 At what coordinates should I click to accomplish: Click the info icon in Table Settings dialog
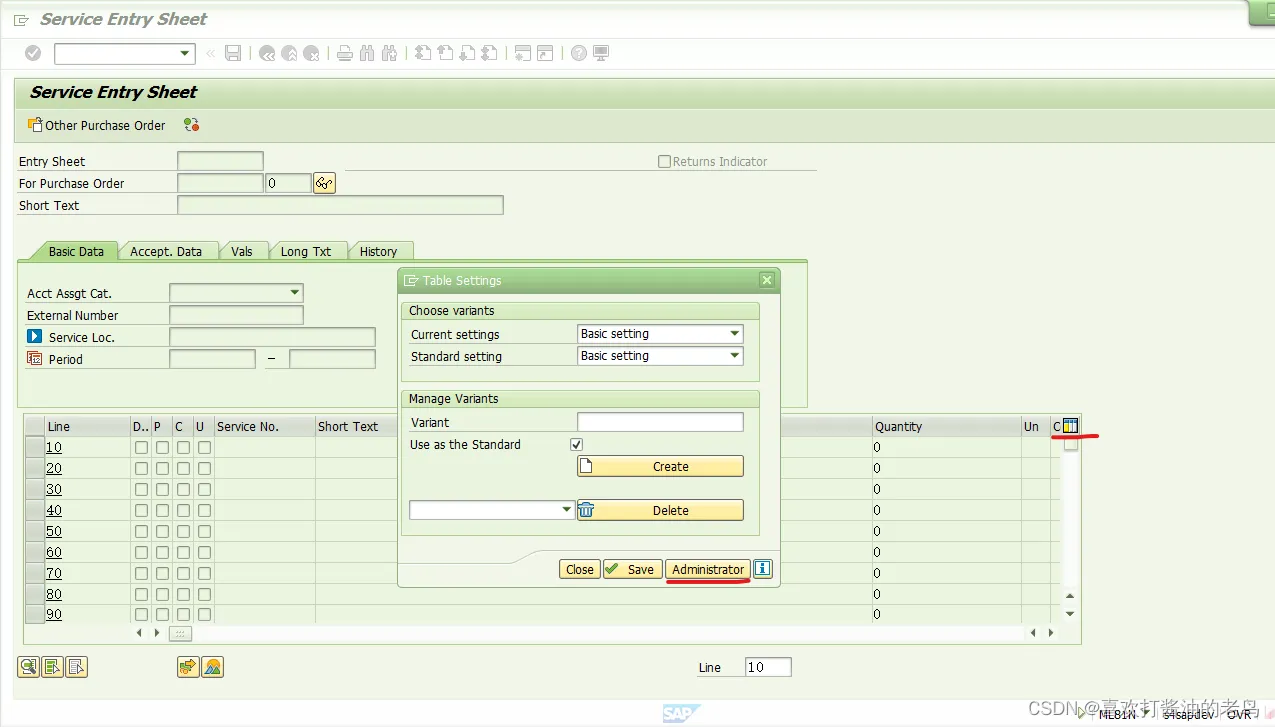(763, 569)
